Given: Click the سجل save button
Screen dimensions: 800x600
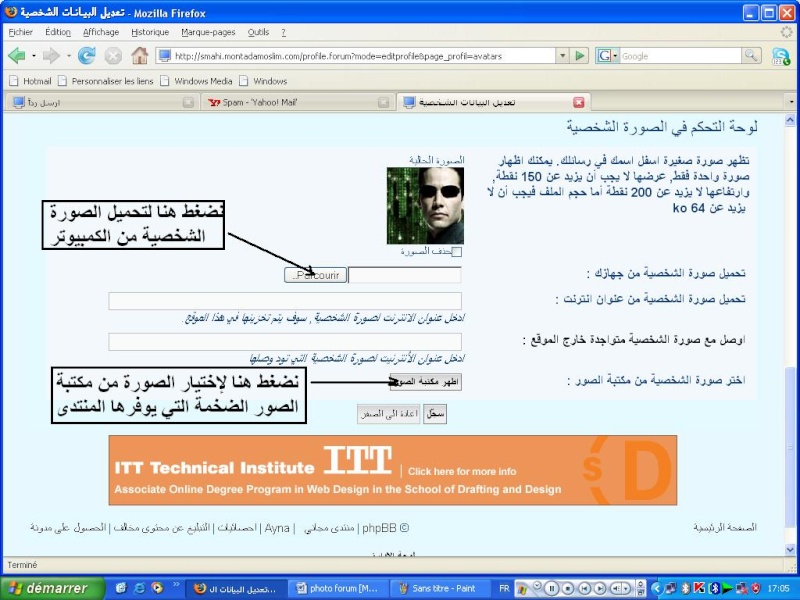Looking at the screenshot, I should [435, 414].
